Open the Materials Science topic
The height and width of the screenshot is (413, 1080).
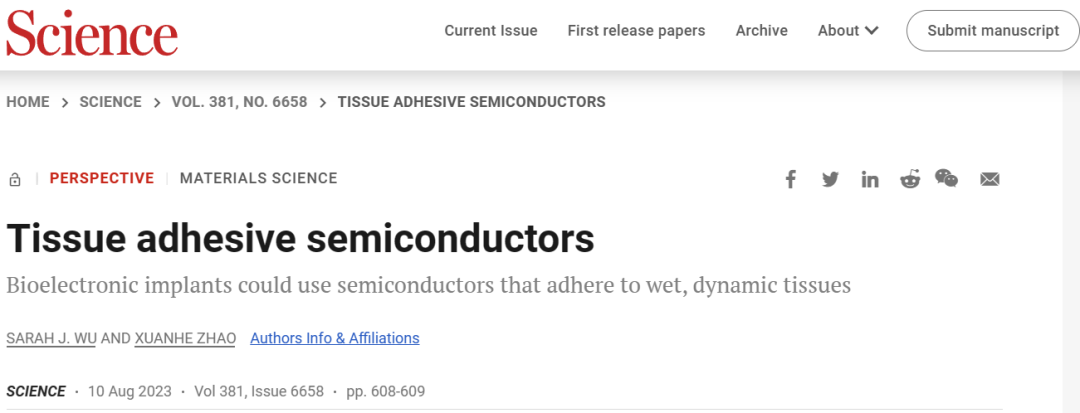pyautogui.click(x=258, y=178)
